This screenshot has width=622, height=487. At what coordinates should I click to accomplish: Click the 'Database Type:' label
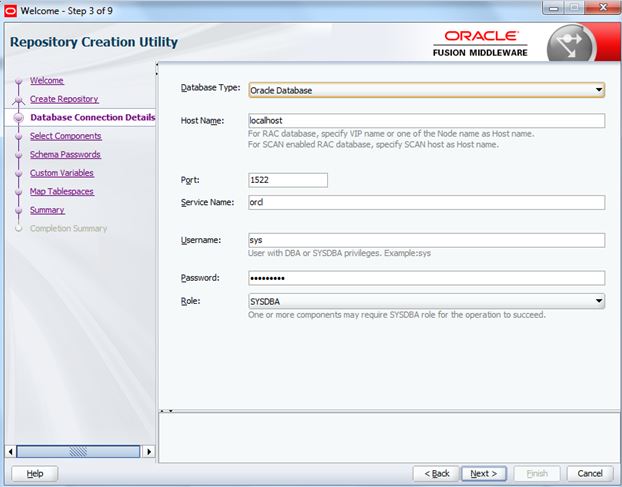210,88
